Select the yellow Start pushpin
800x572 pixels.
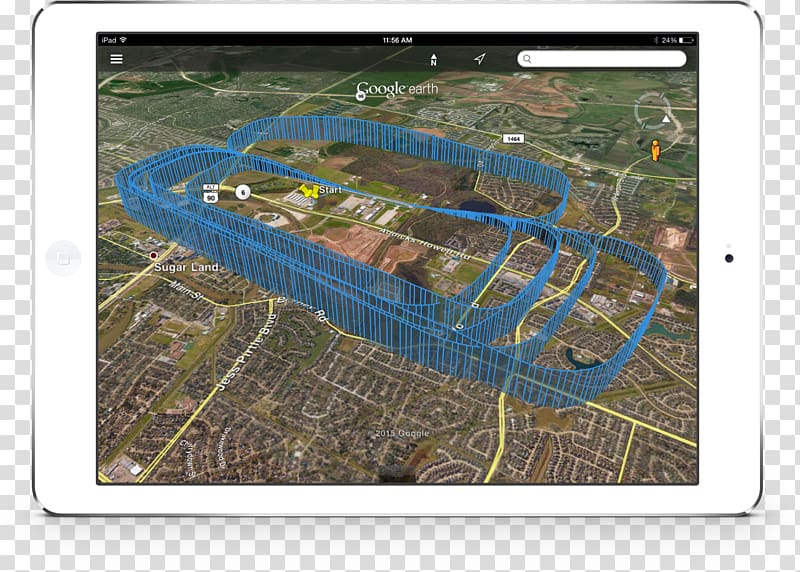308,190
